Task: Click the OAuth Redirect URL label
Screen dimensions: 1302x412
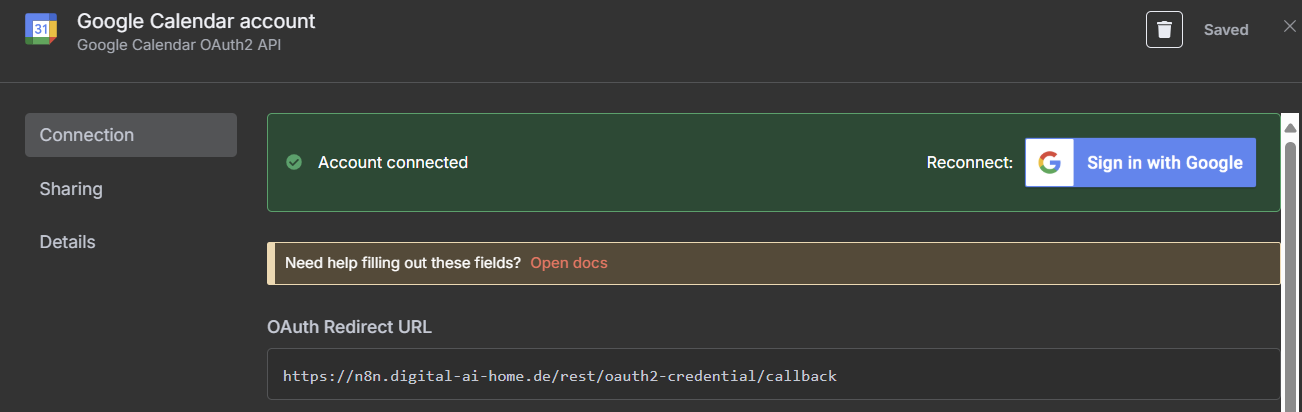Action: [x=350, y=327]
